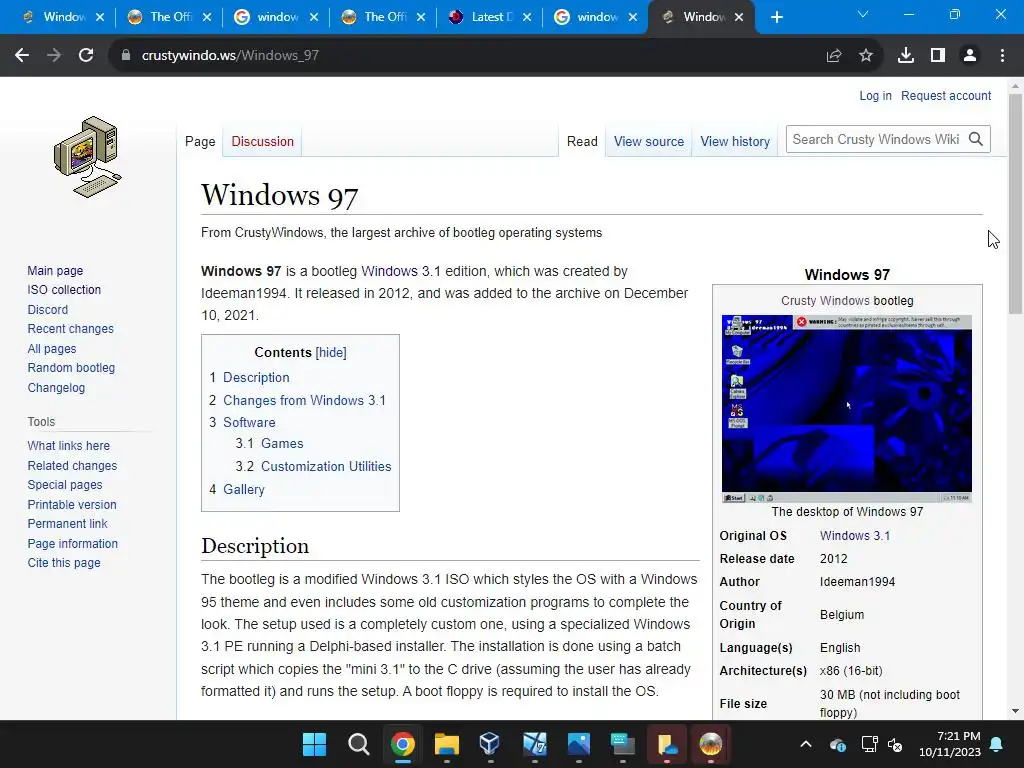
Task: Click the OneDrive cloud tray icon
Action: 838,744
